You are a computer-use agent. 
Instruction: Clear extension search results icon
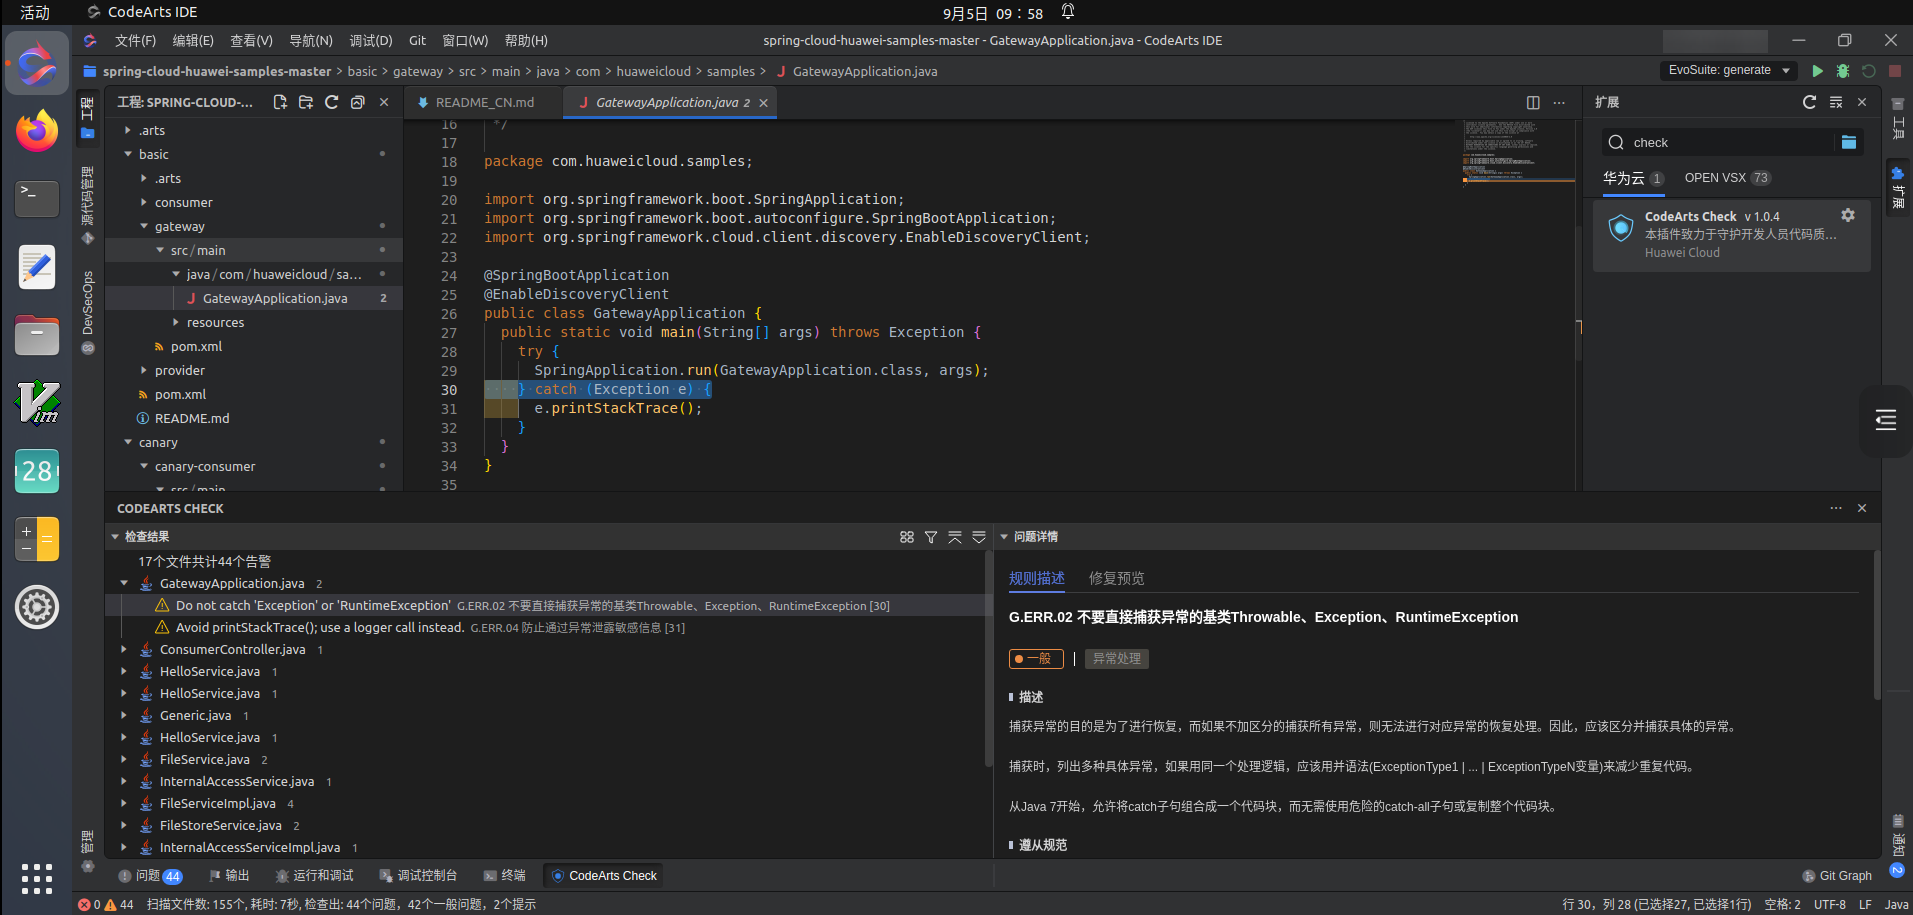(1836, 103)
